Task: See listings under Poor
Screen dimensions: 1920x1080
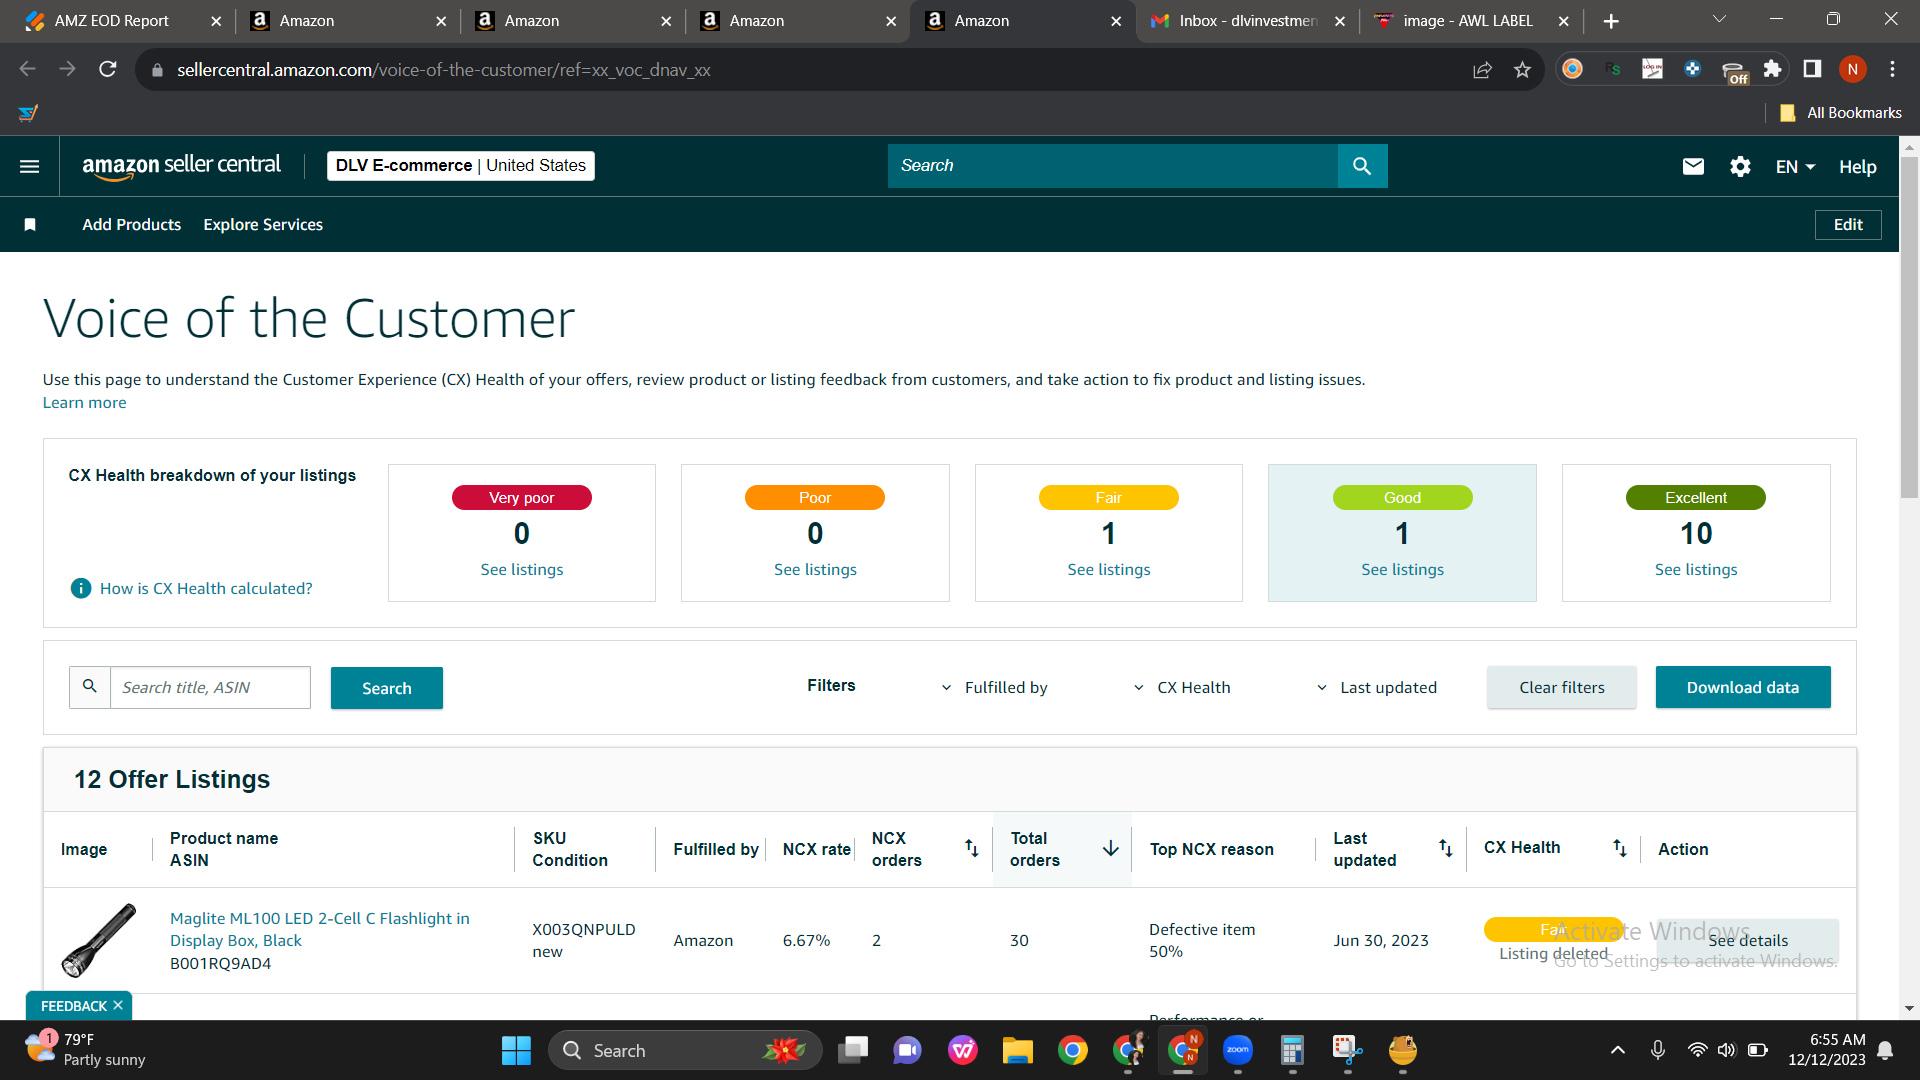Action: pos(815,570)
